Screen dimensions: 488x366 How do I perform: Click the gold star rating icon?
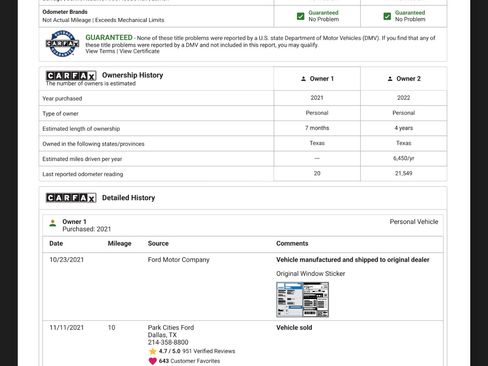[x=153, y=351]
